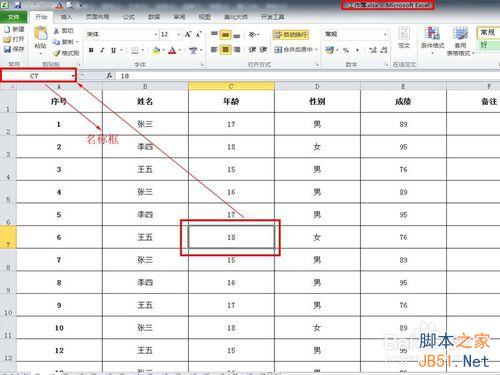Open the 数字 number group dialog launcher
Viewport: 500px width, 375px height.
pos(386,65)
